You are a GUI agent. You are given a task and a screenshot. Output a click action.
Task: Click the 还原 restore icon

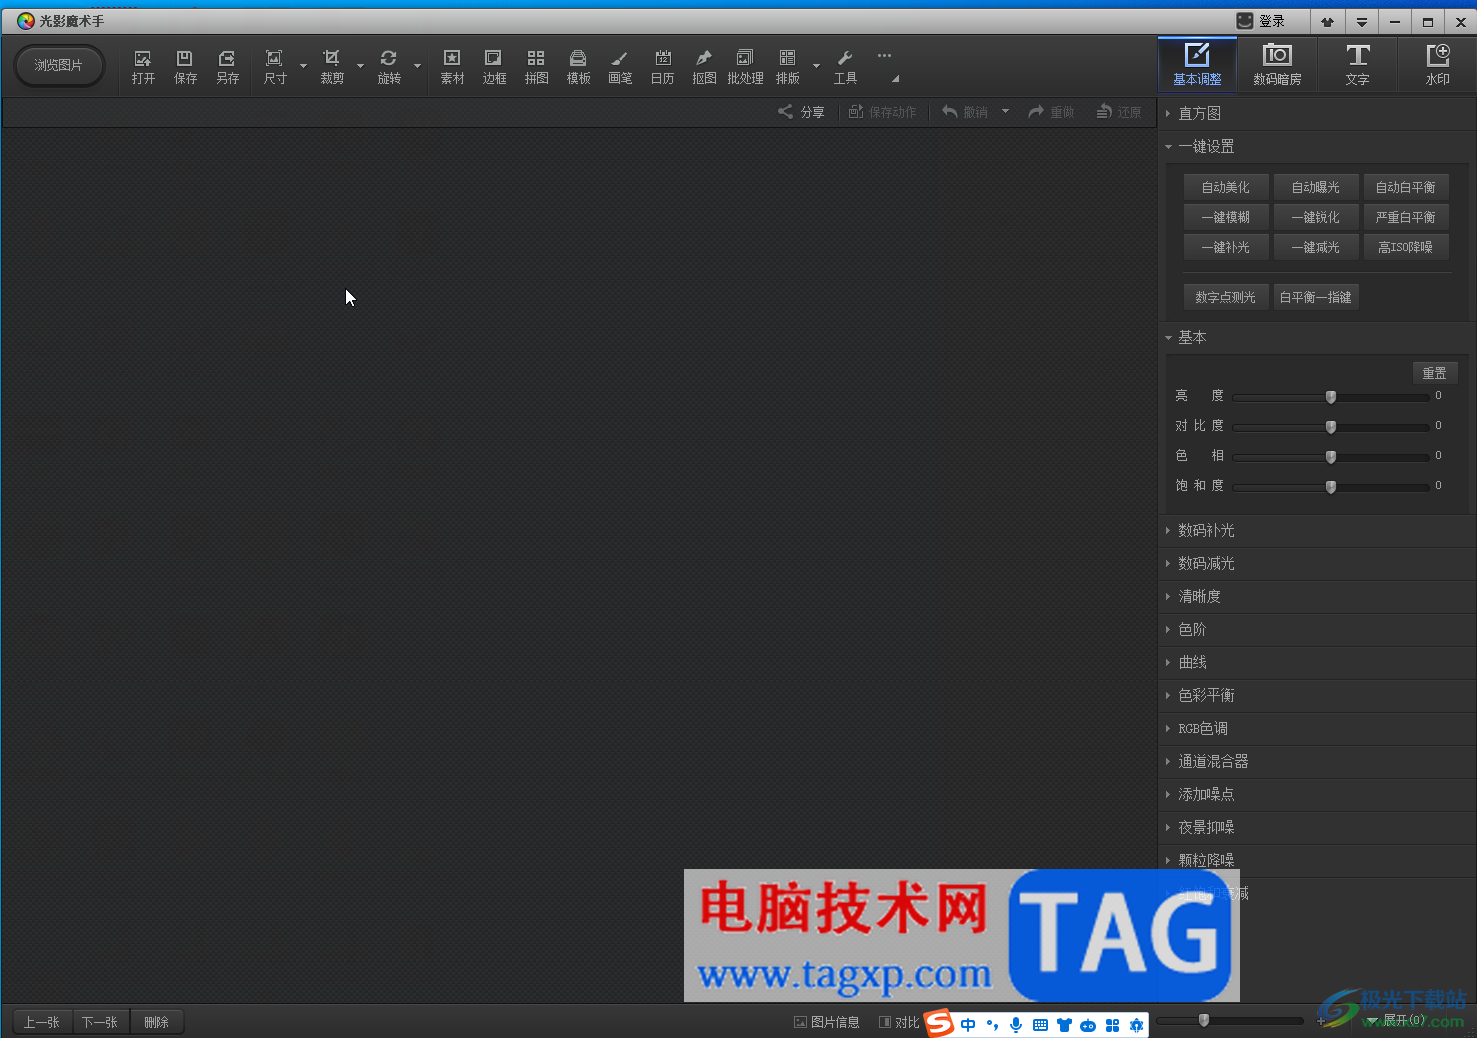click(1119, 112)
